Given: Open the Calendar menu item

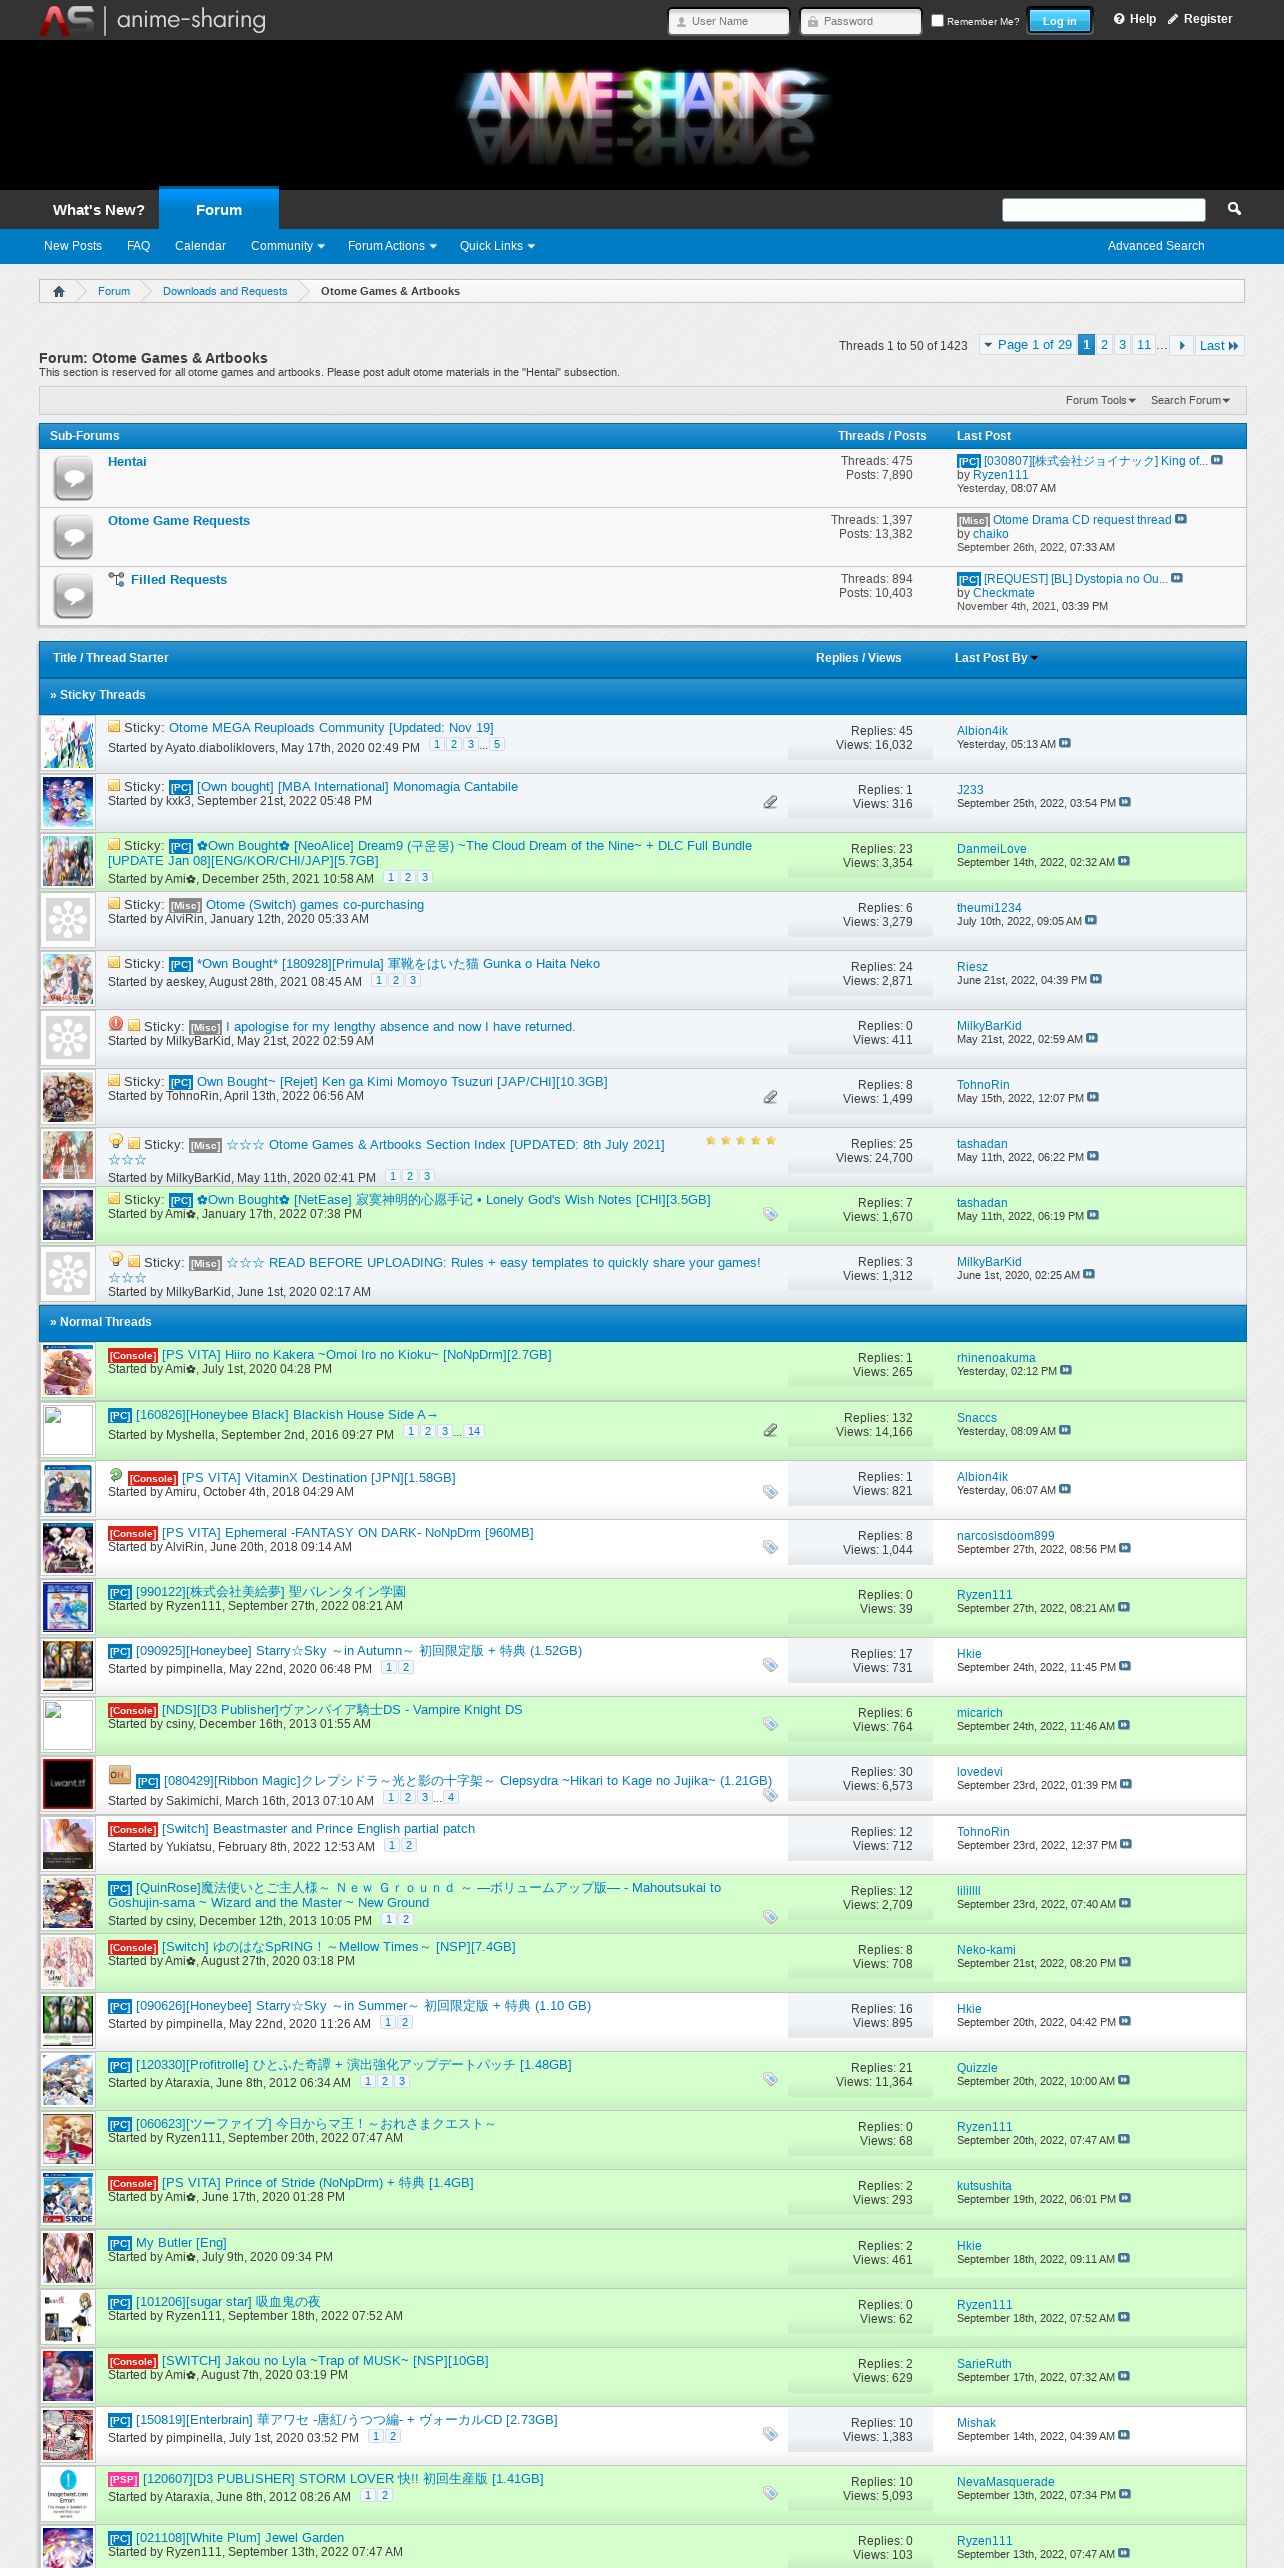Looking at the screenshot, I should pos(200,246).
